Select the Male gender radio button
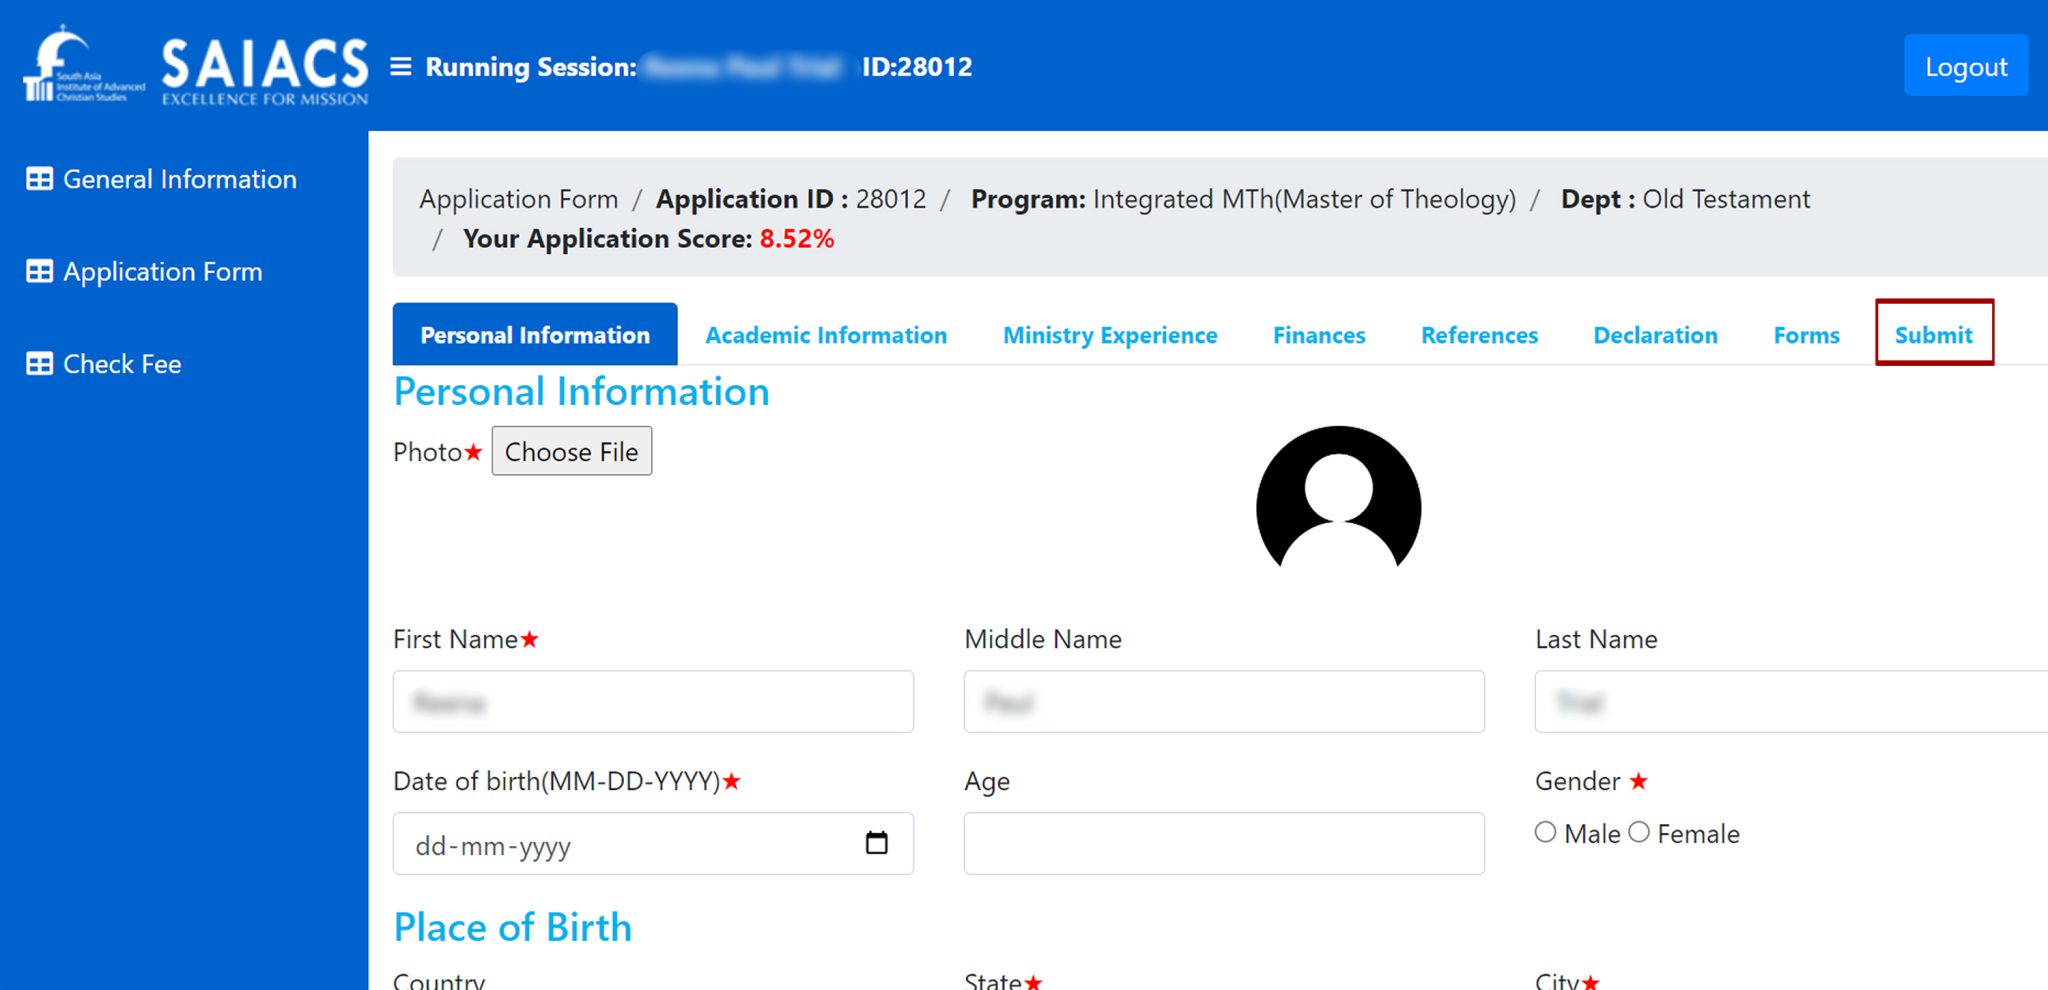 click(x=1545, y=831)
